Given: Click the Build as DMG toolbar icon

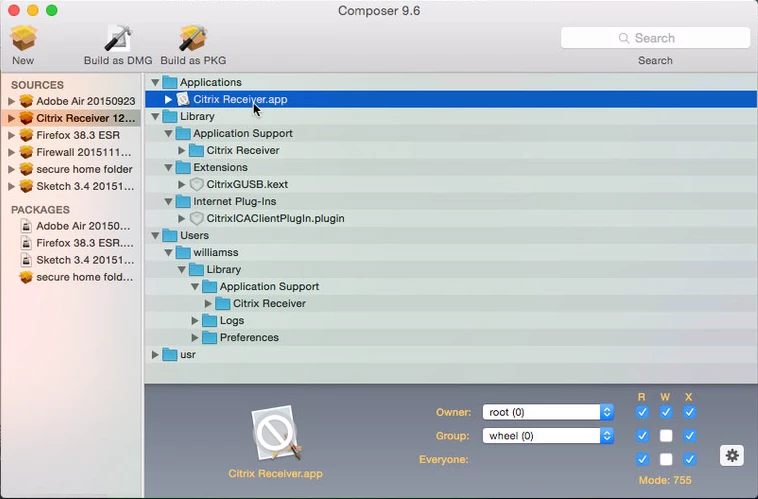Looking at the screenshot, I should point(118,38).
